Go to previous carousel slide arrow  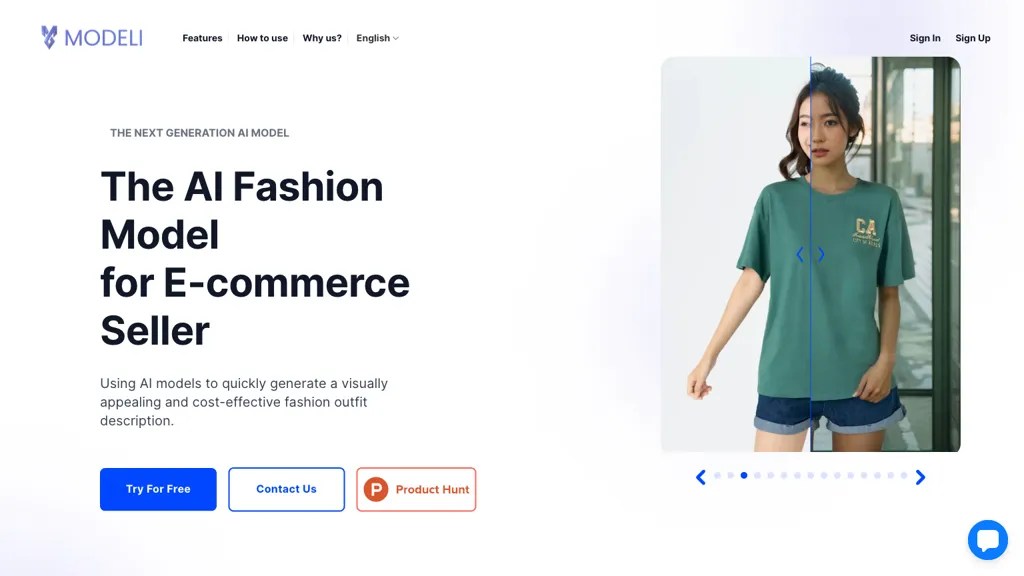(x=701, y=477)
